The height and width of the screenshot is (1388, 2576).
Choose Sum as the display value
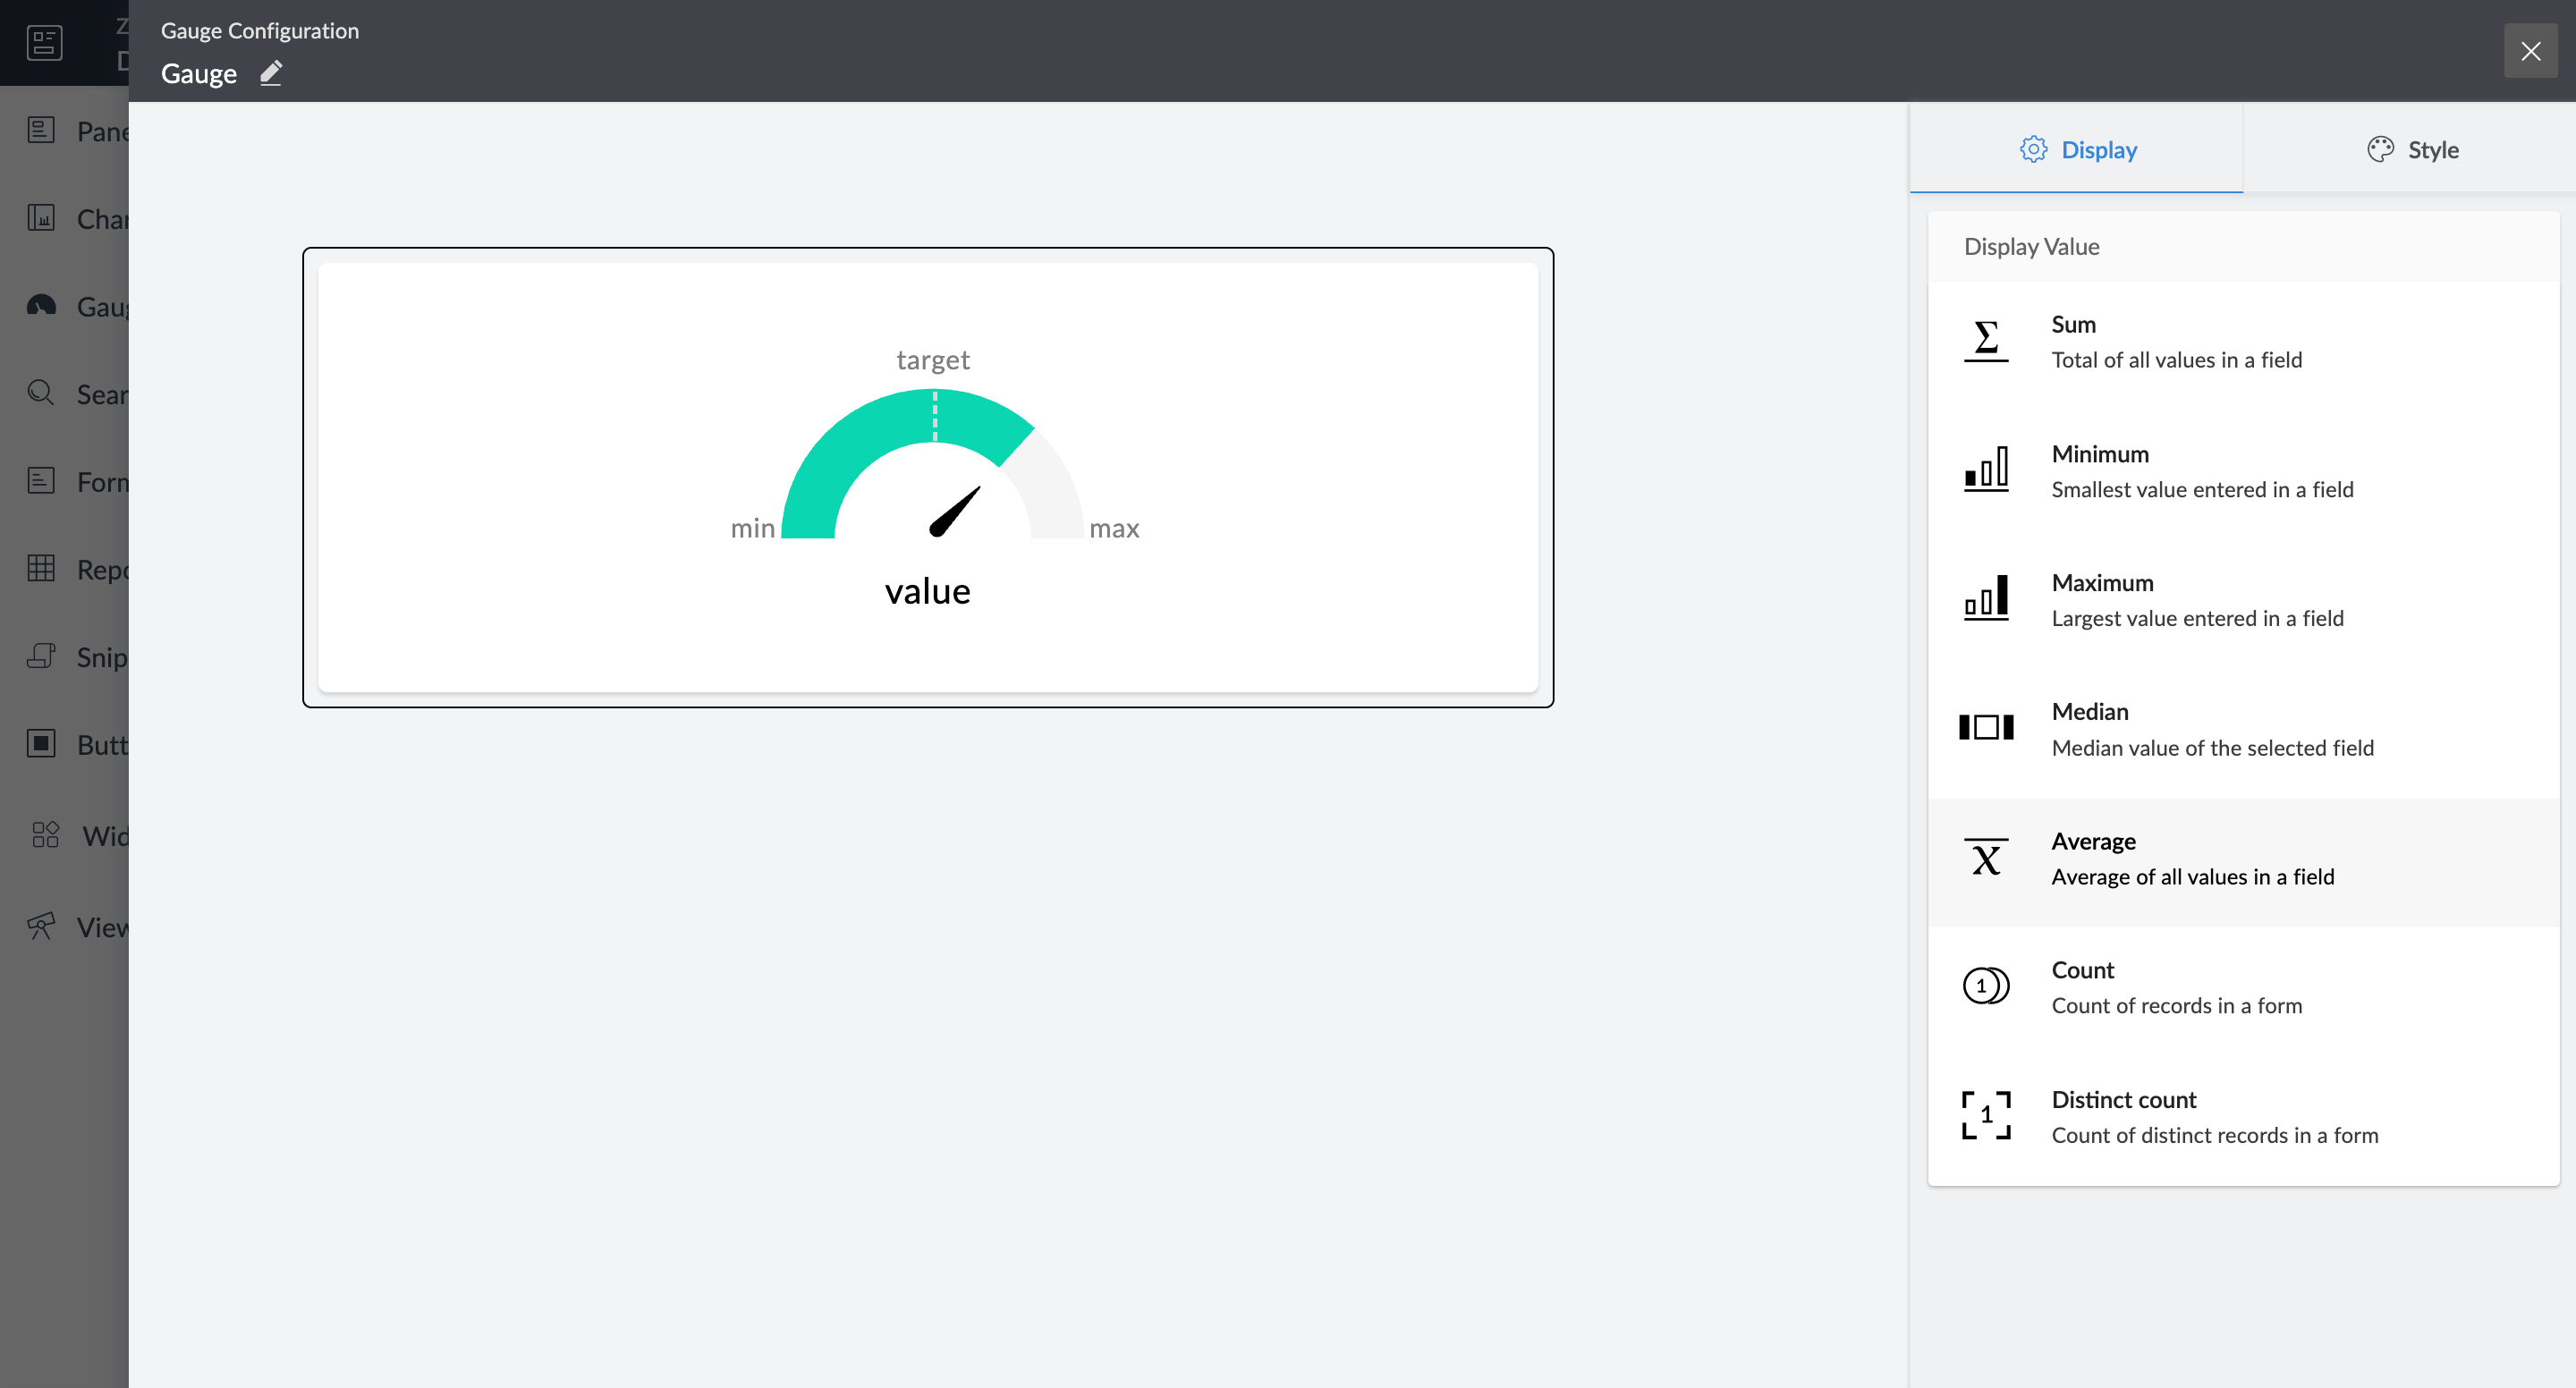[2176, 342]
